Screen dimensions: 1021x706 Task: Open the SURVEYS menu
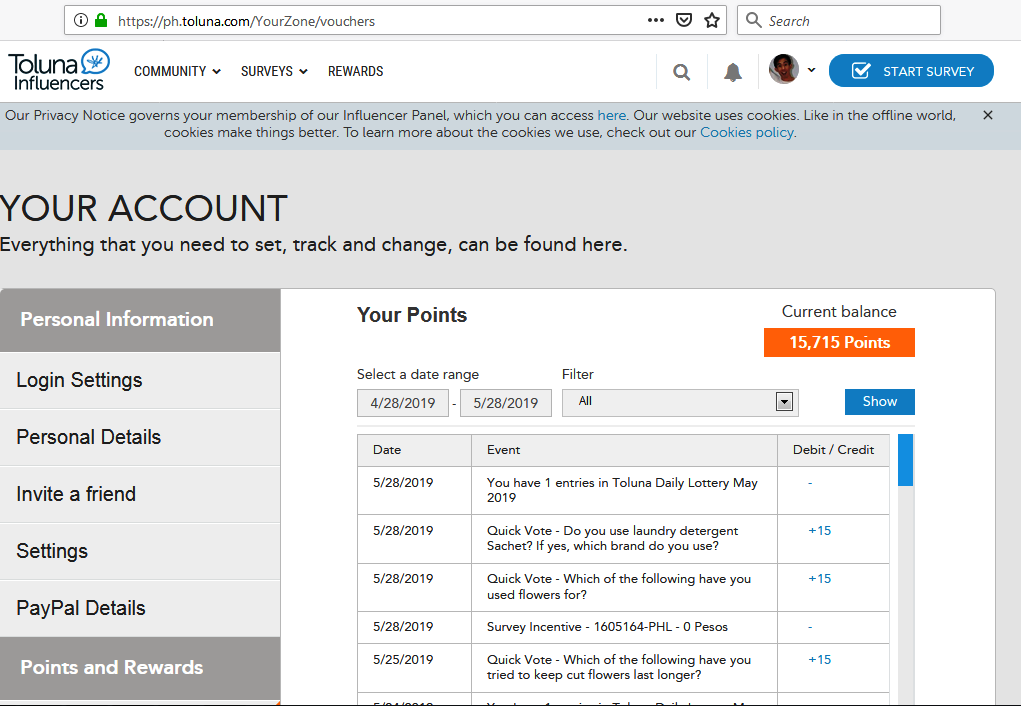coord(273,71)
